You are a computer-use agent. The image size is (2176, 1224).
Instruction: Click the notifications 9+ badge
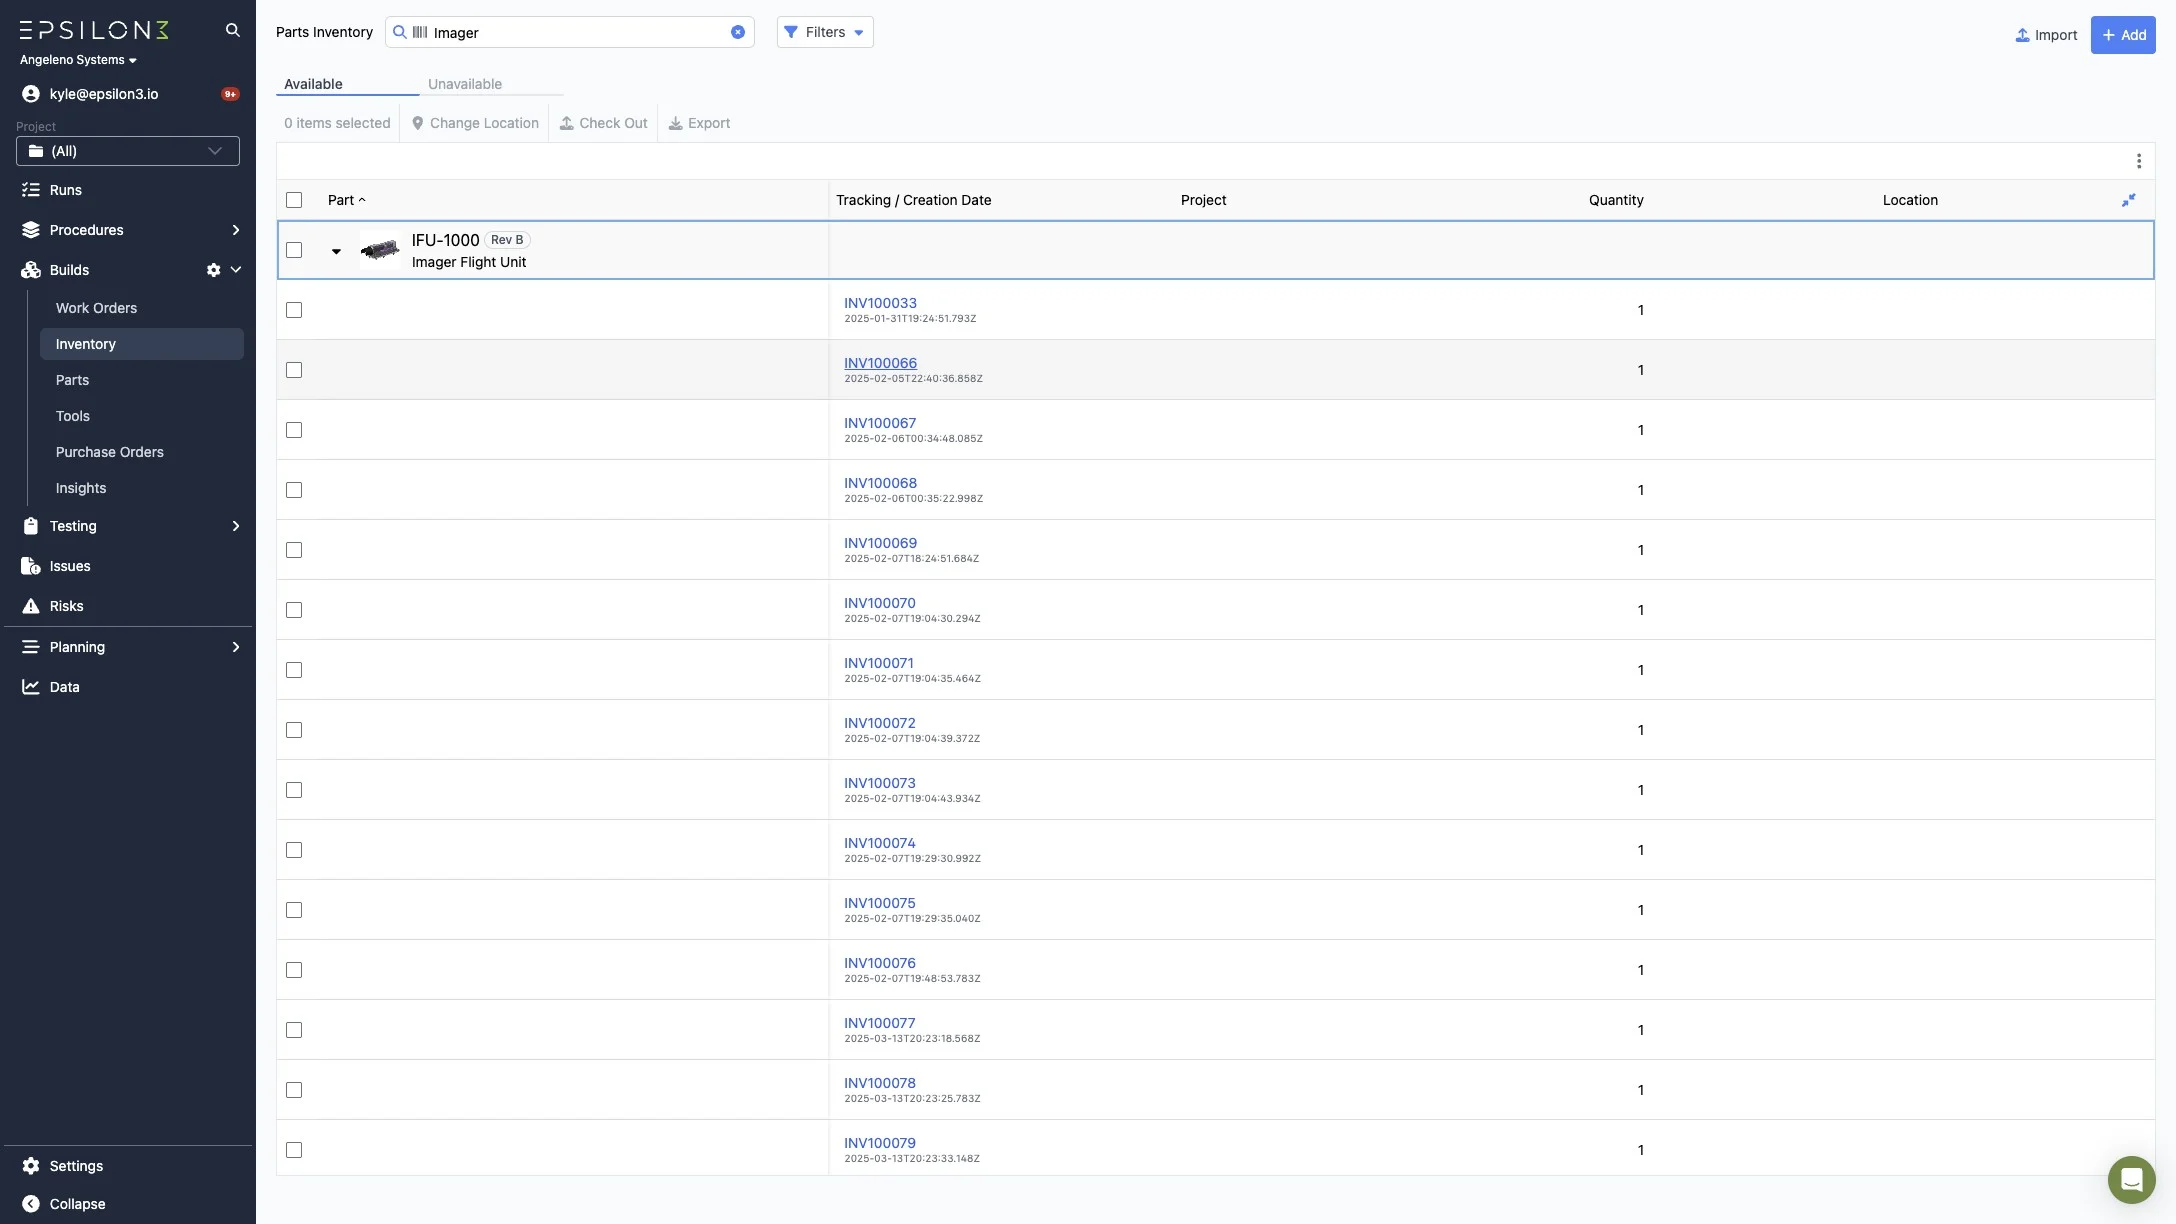coord(230,94)
